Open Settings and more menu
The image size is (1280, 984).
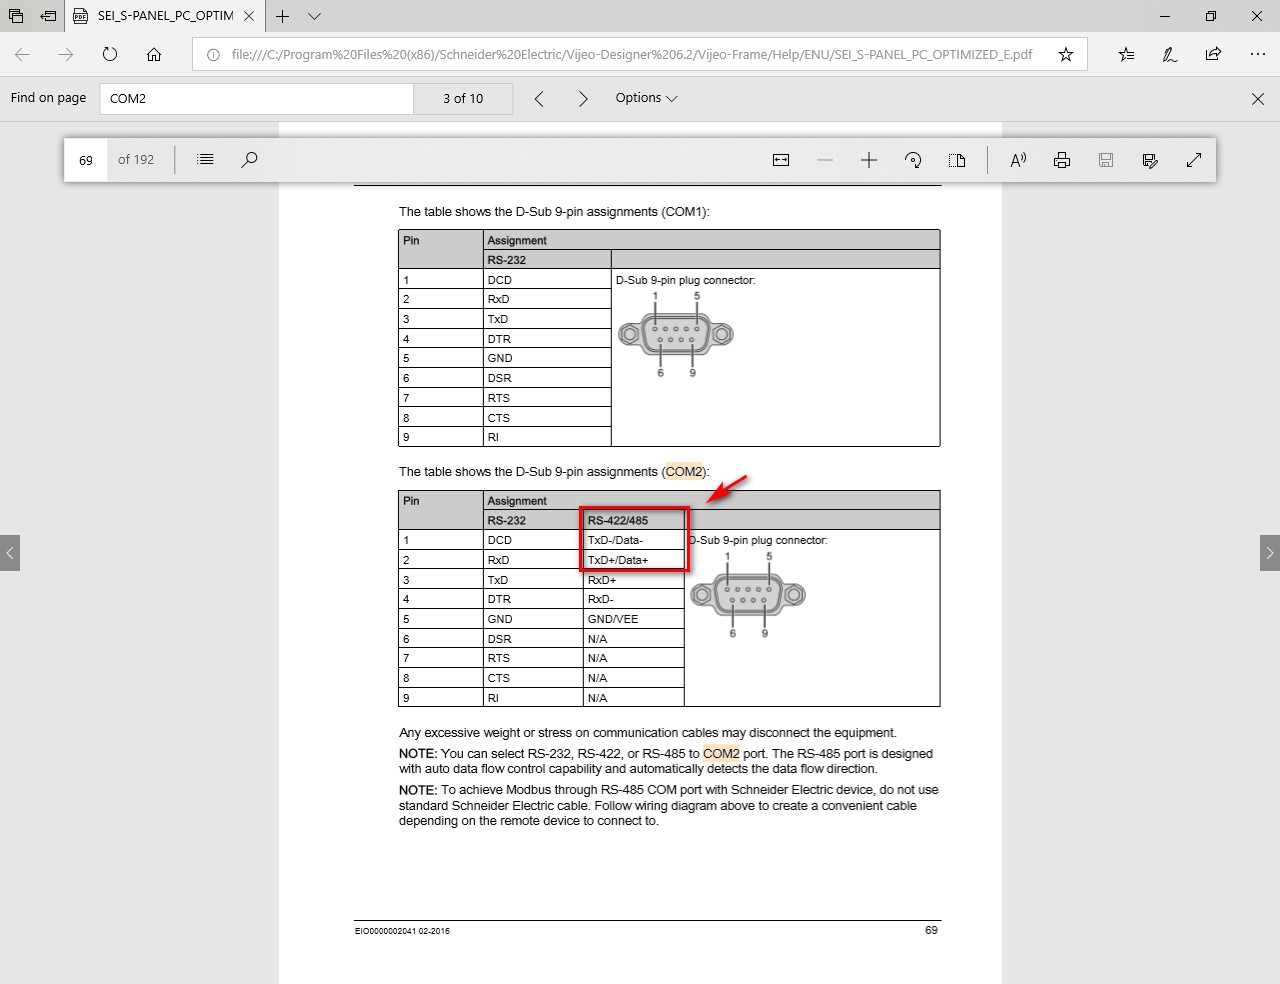(x=1257, y=54)
